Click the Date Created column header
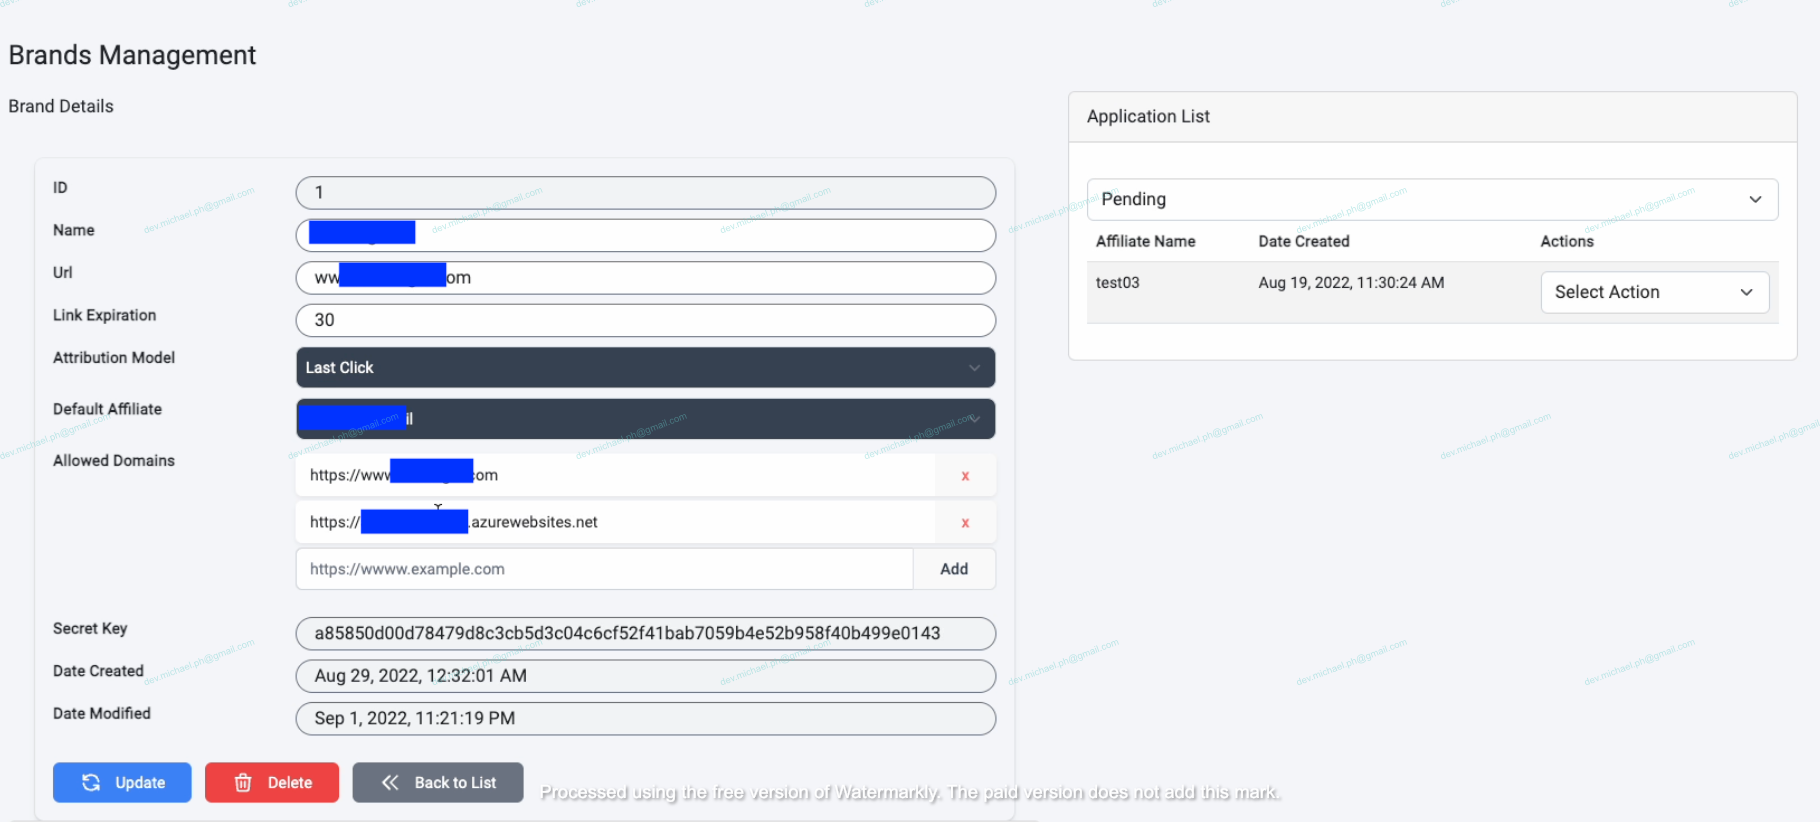 [1304, 241]
